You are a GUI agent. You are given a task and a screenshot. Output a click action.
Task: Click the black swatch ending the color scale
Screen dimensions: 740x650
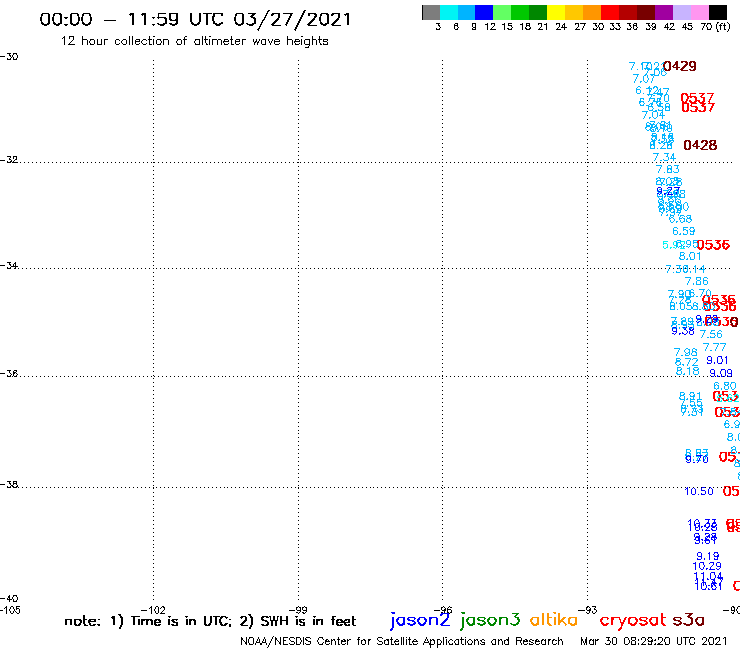tap(717, 12)
